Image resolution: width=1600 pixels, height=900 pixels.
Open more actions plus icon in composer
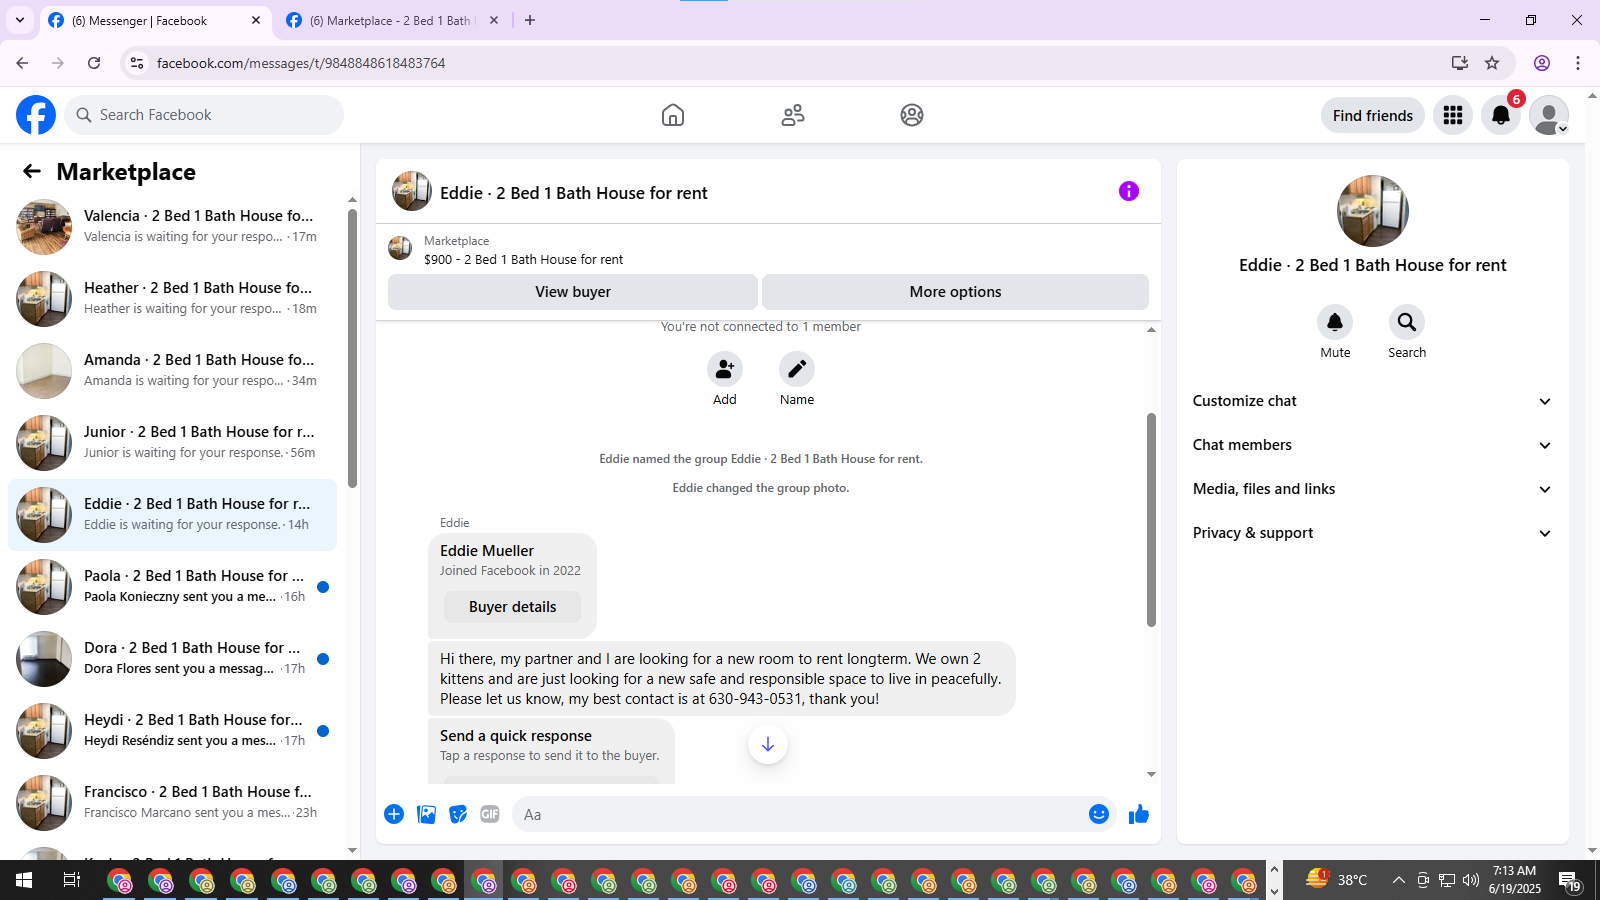pyautogui.click(x=394, y=814)
